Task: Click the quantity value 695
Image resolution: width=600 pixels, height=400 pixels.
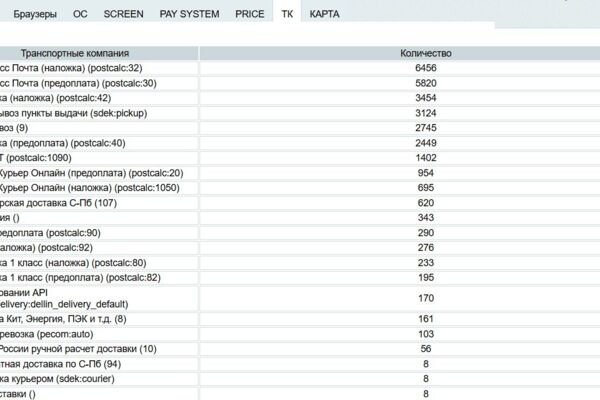Action: coord(426,188)
